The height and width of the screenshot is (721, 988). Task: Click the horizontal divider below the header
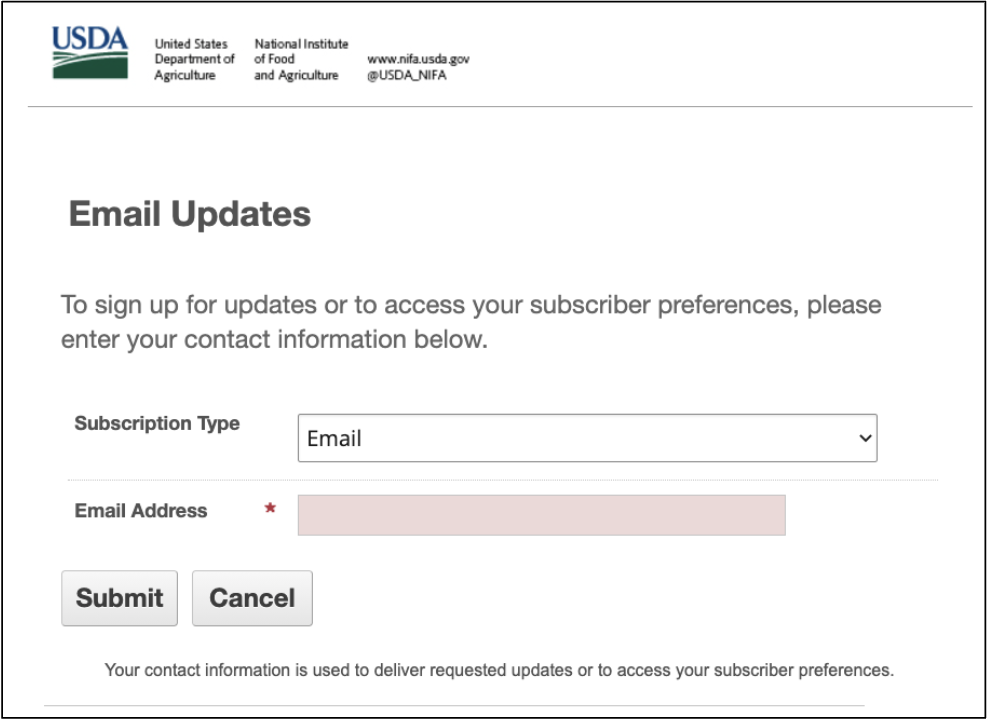tap(500, 106)
